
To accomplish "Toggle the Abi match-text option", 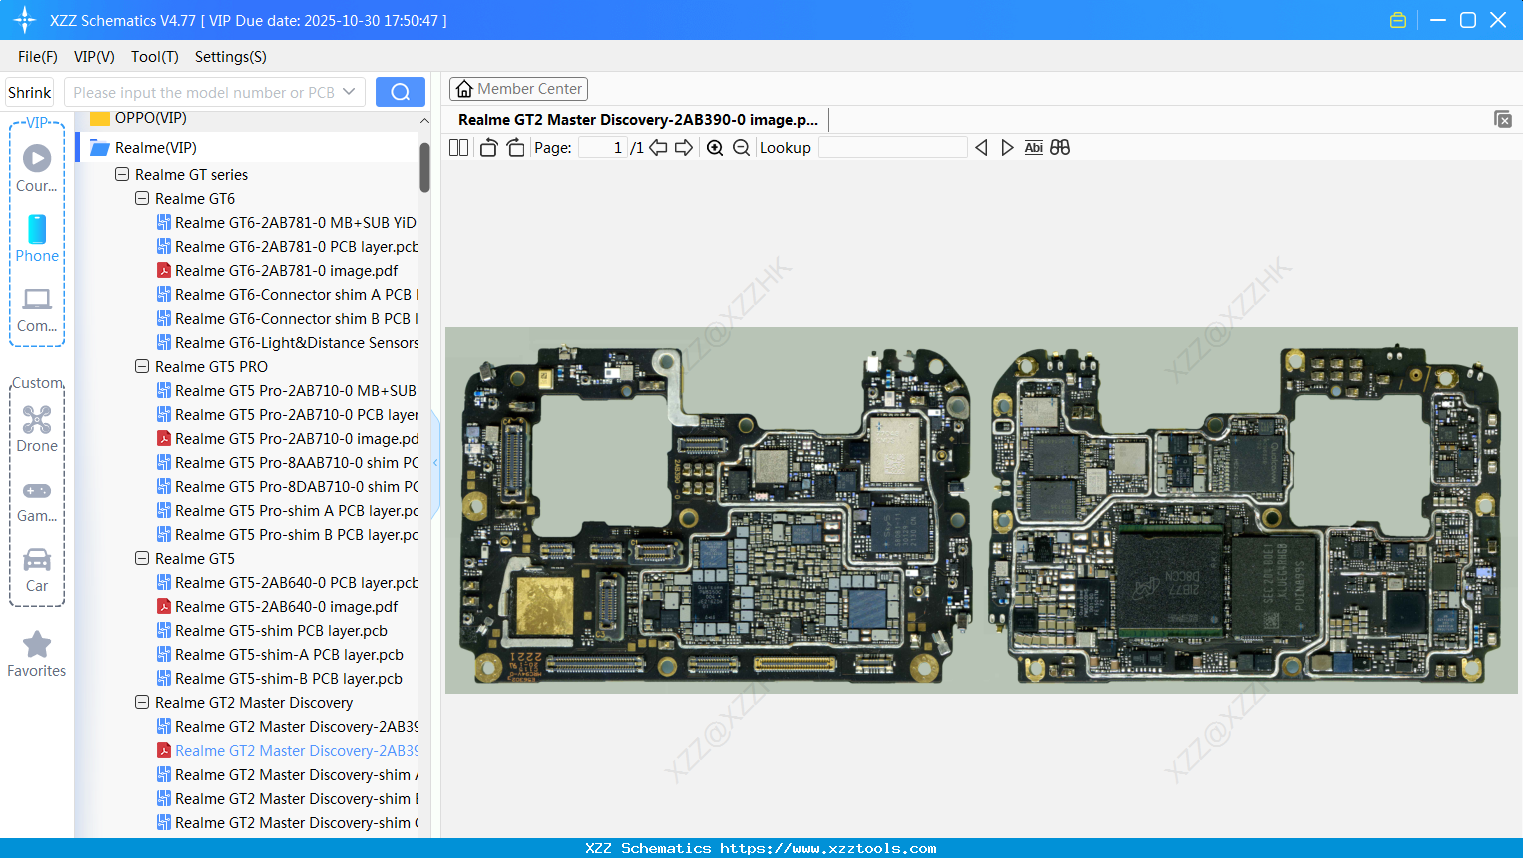I will coord(1033,148).
